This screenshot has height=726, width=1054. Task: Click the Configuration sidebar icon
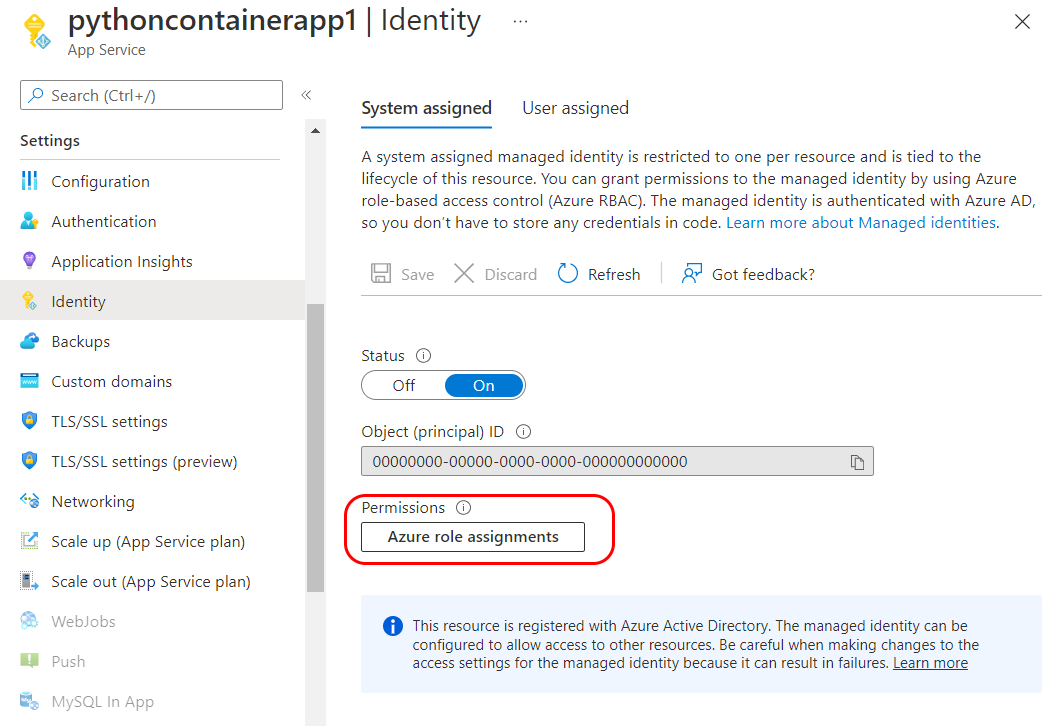(29, 181)
